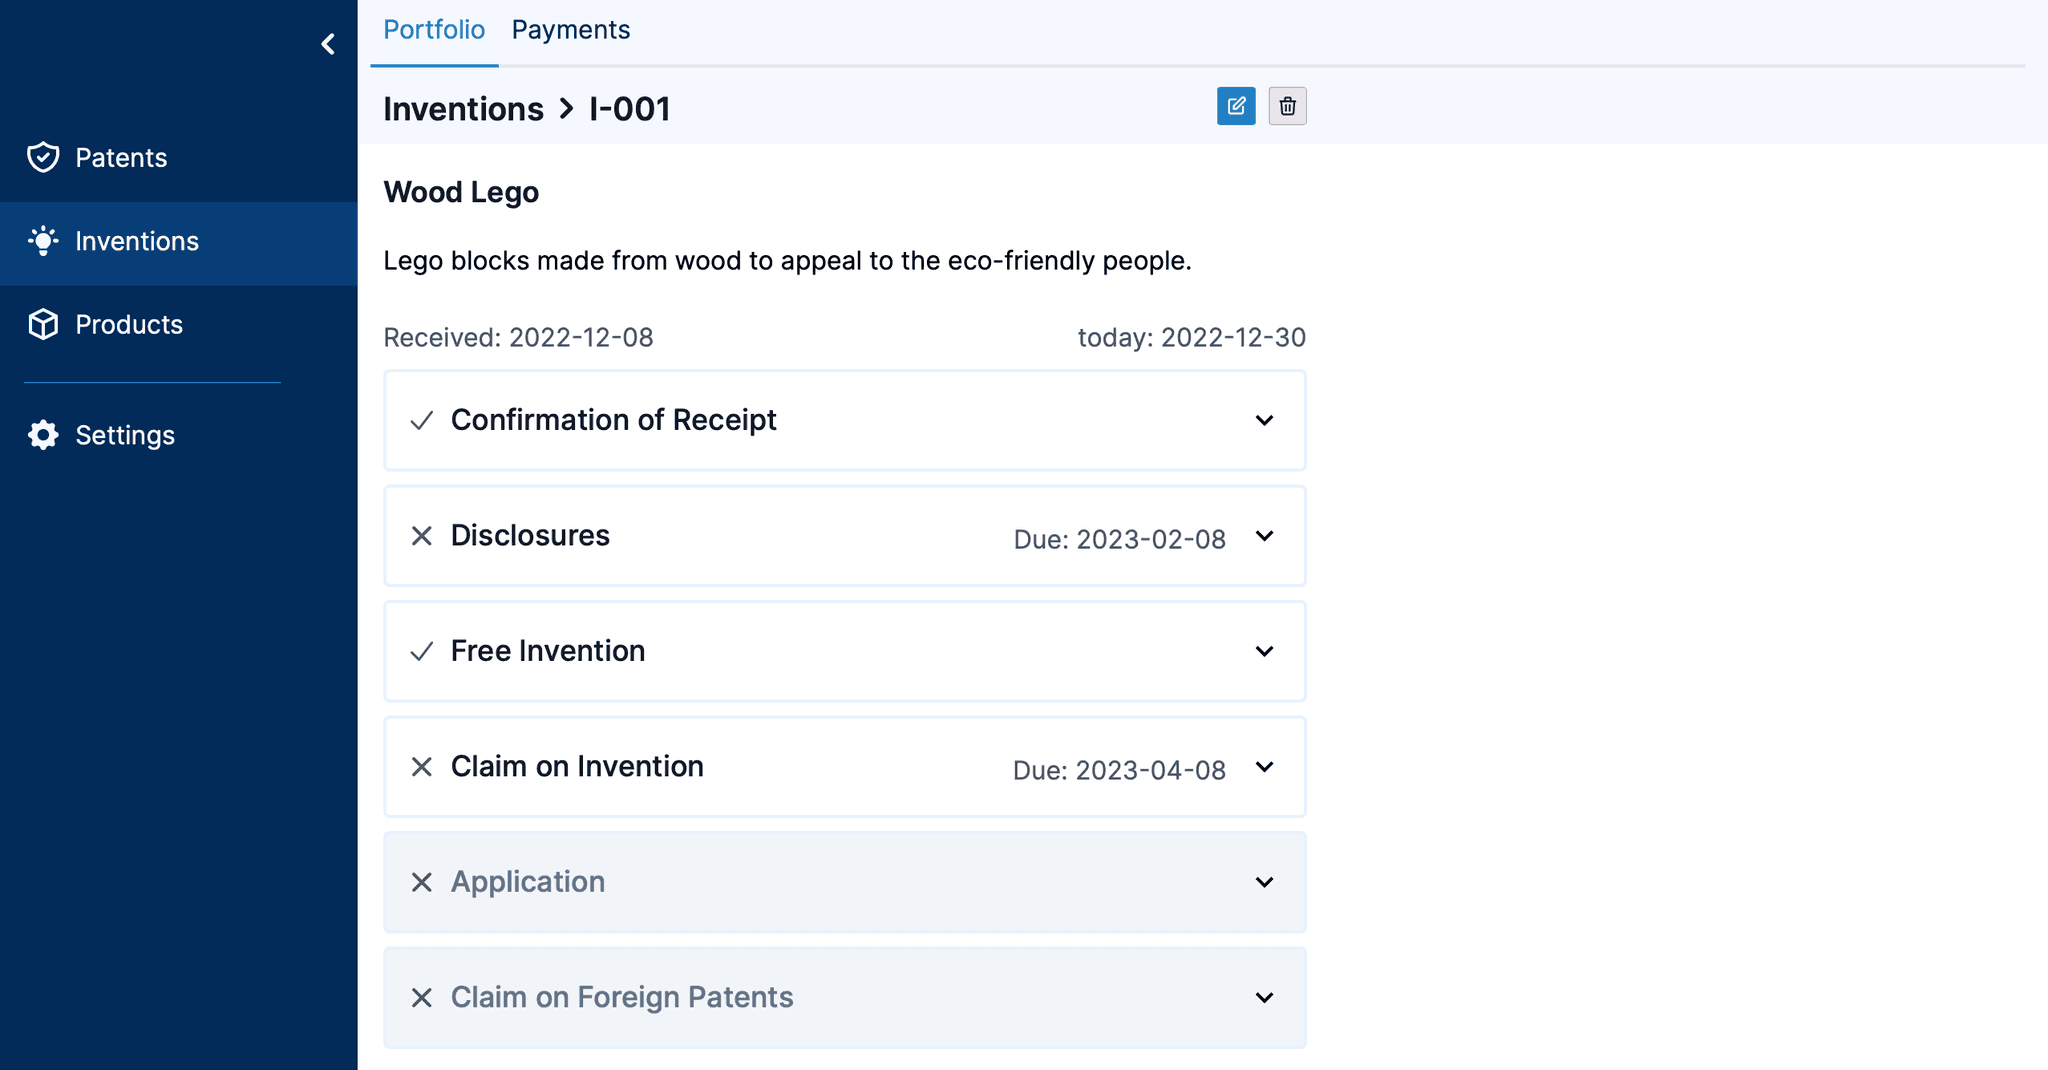Screen dimensions: 2048x1070
Task: Click the checkmark on Confirmation of Receipt
Action: coord(421,420)
